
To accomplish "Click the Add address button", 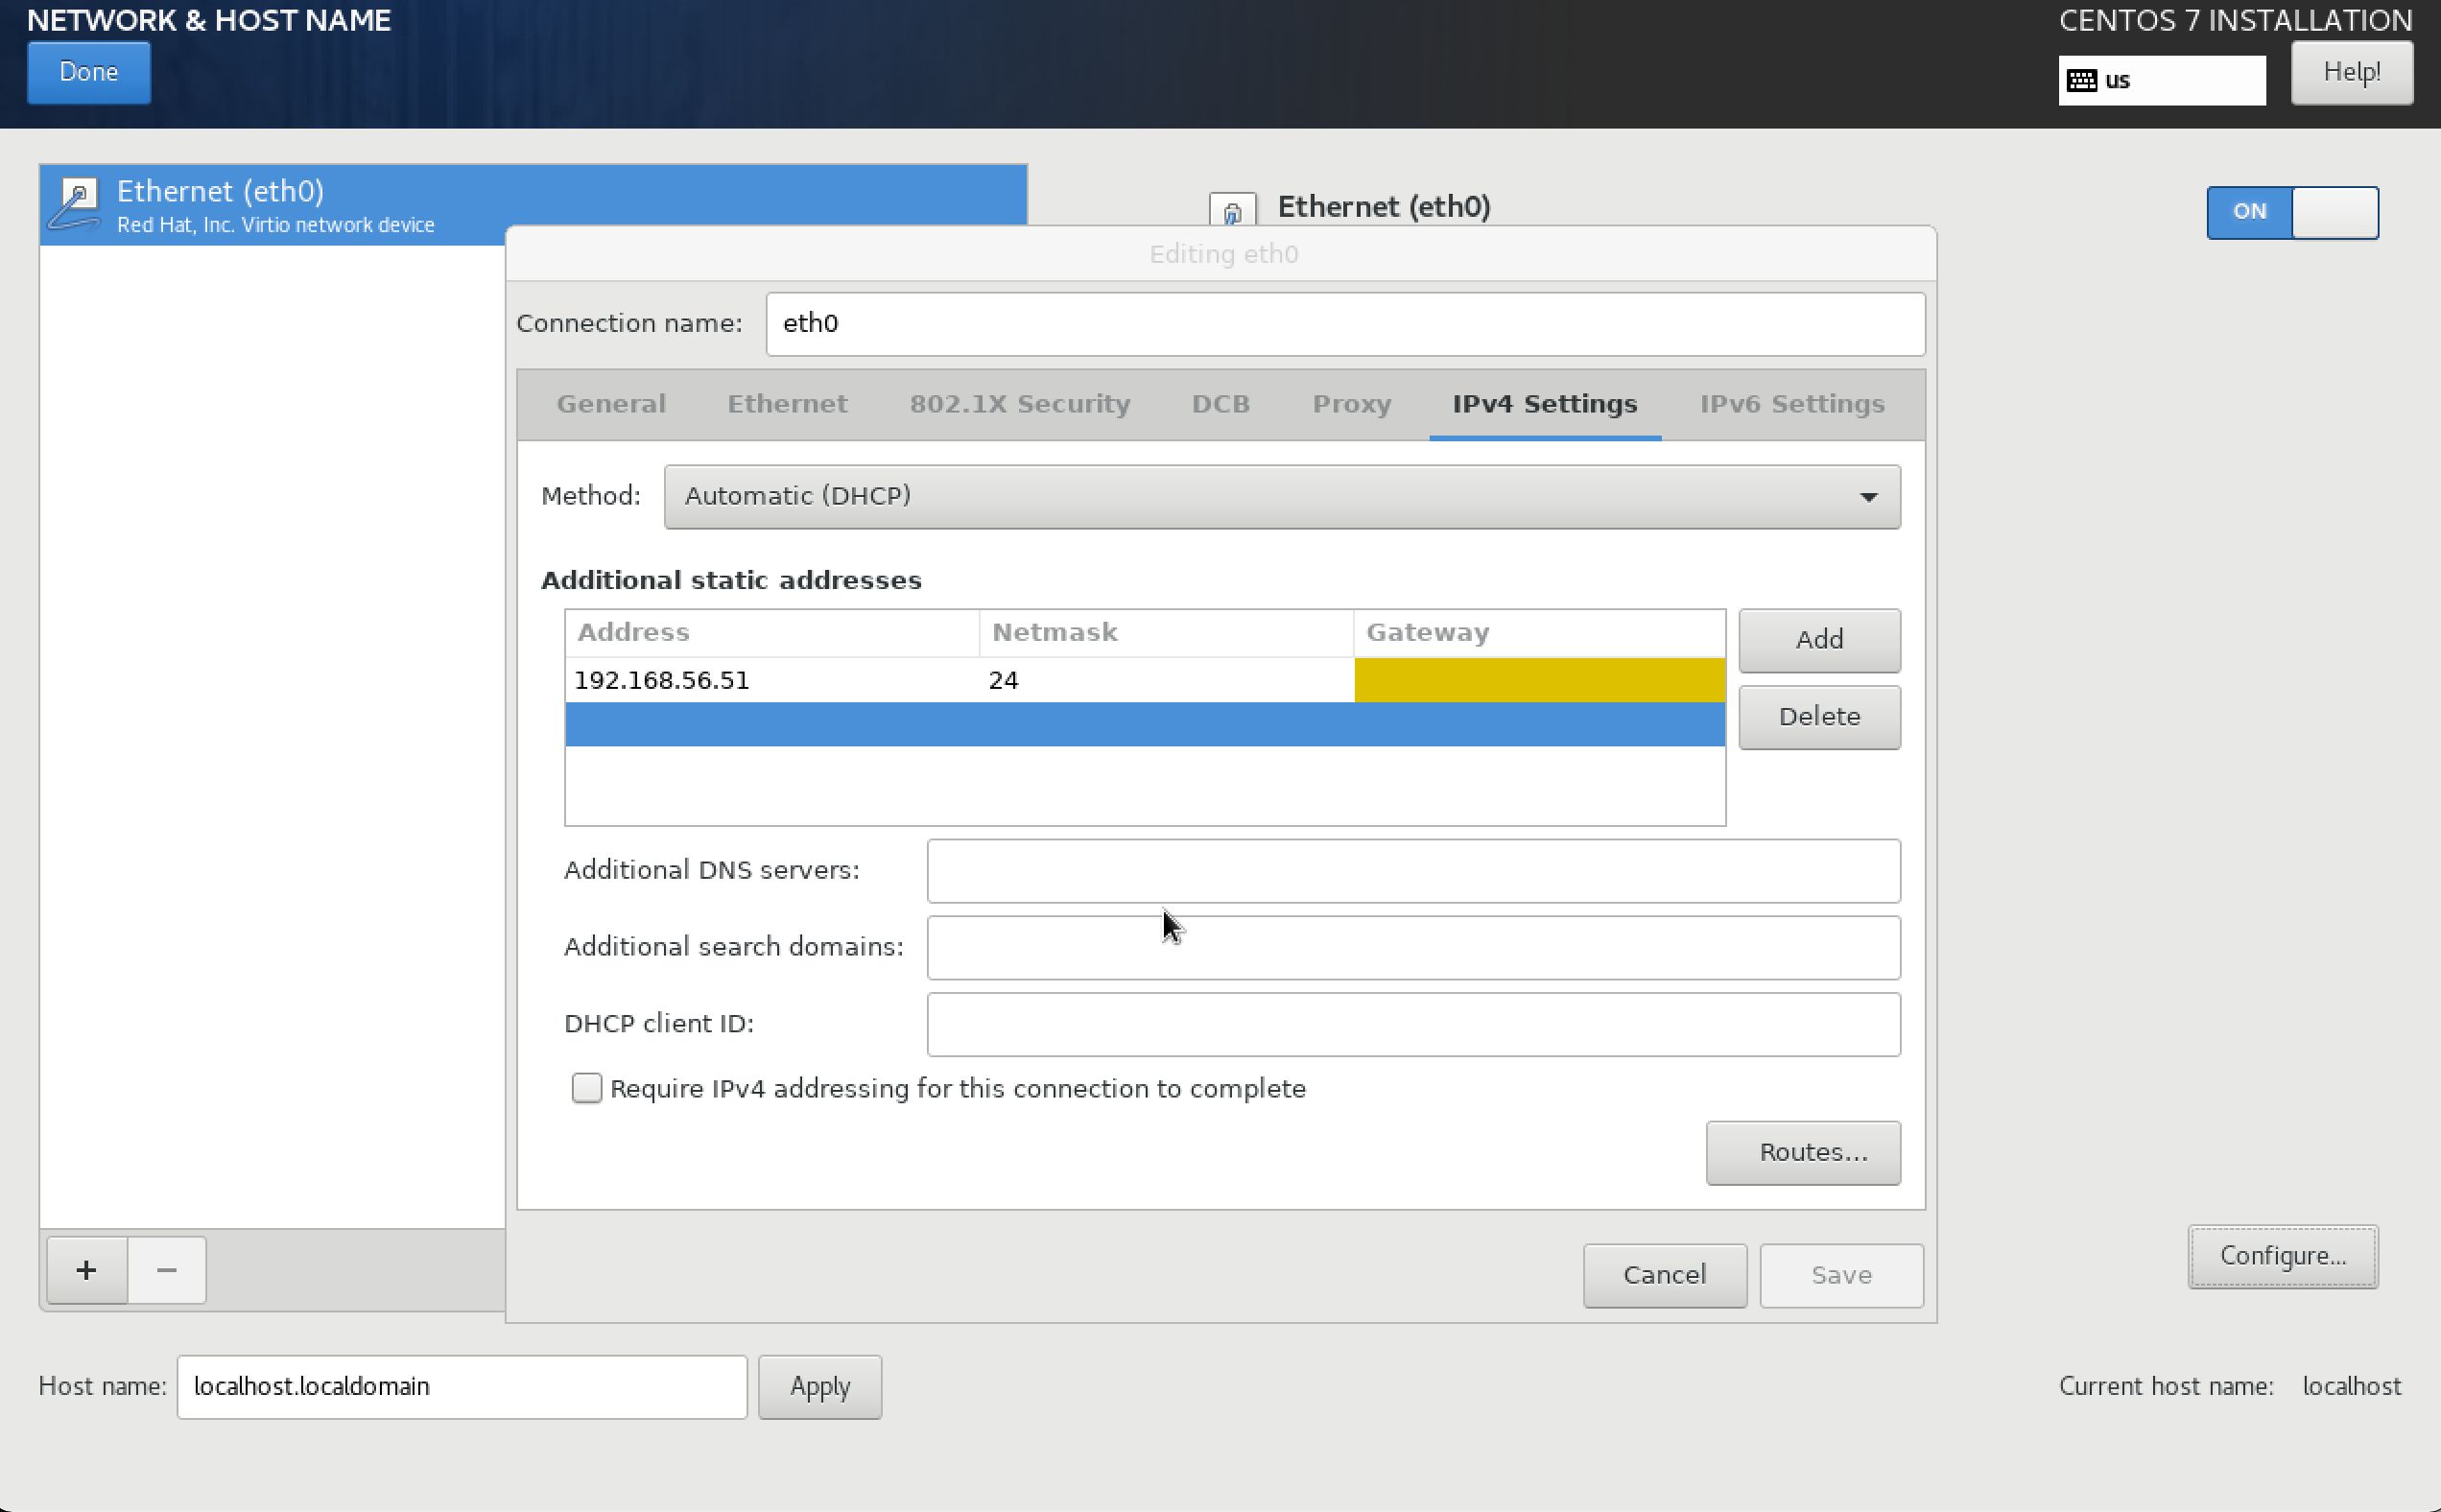I will pos(1819,640).
